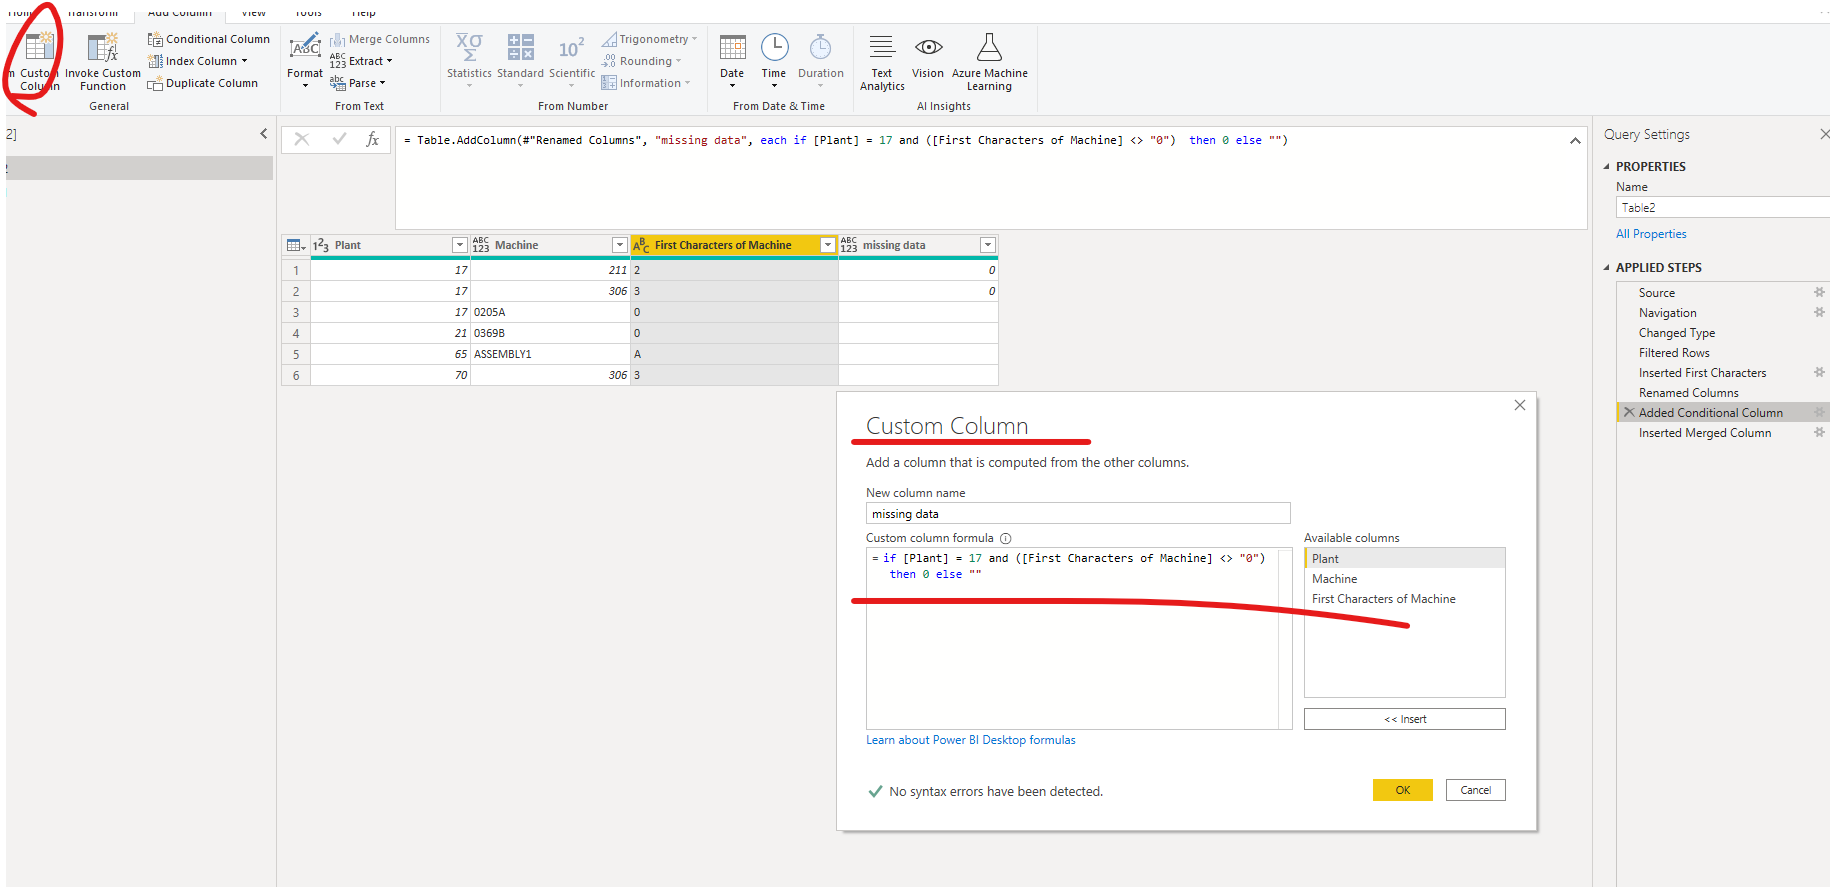Click the info icon beside Custom column formula

[x=1006, y=538]
